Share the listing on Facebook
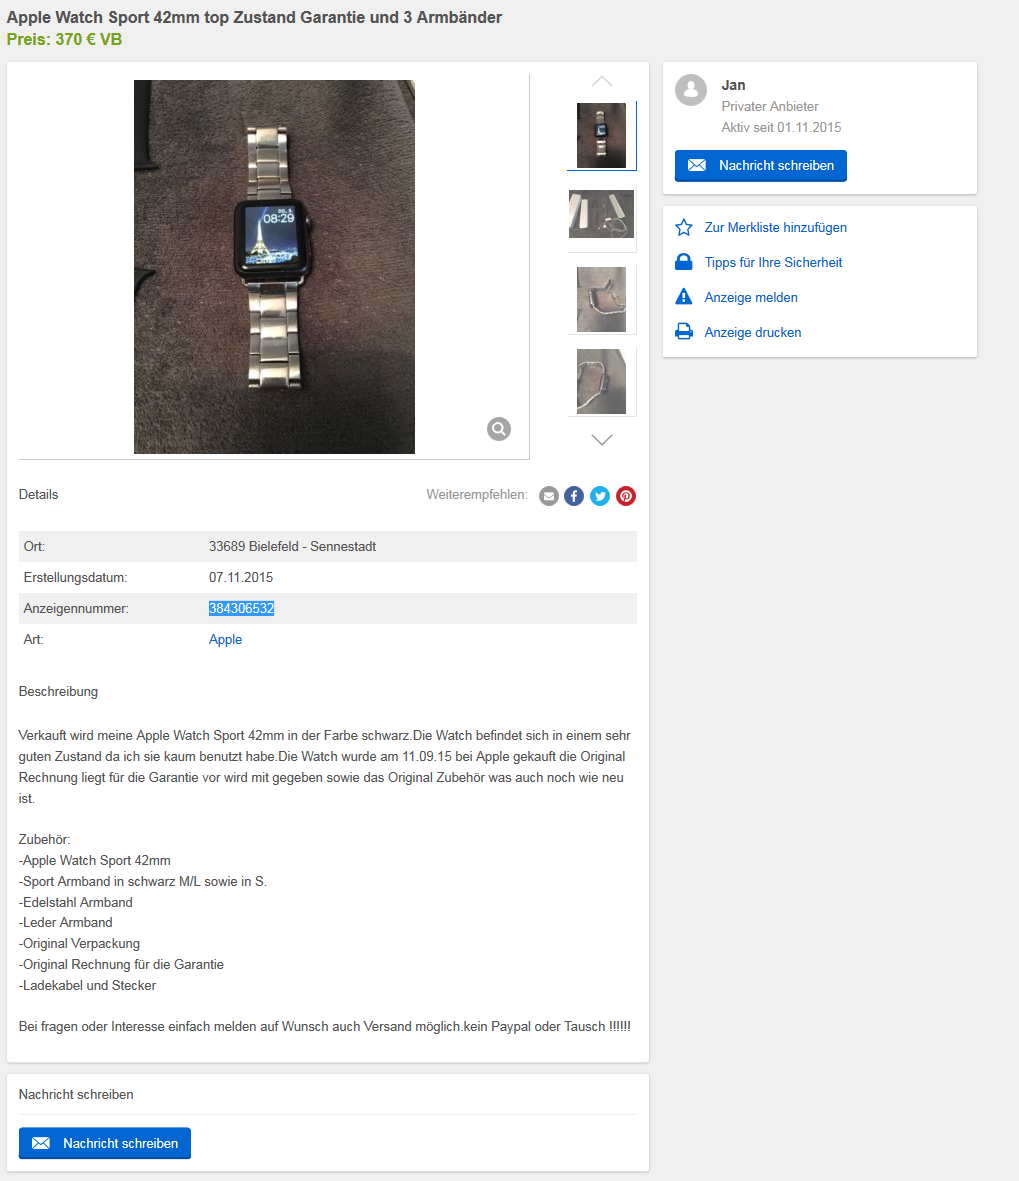This screenshot has height=1181, width=1019. (574, 496)
